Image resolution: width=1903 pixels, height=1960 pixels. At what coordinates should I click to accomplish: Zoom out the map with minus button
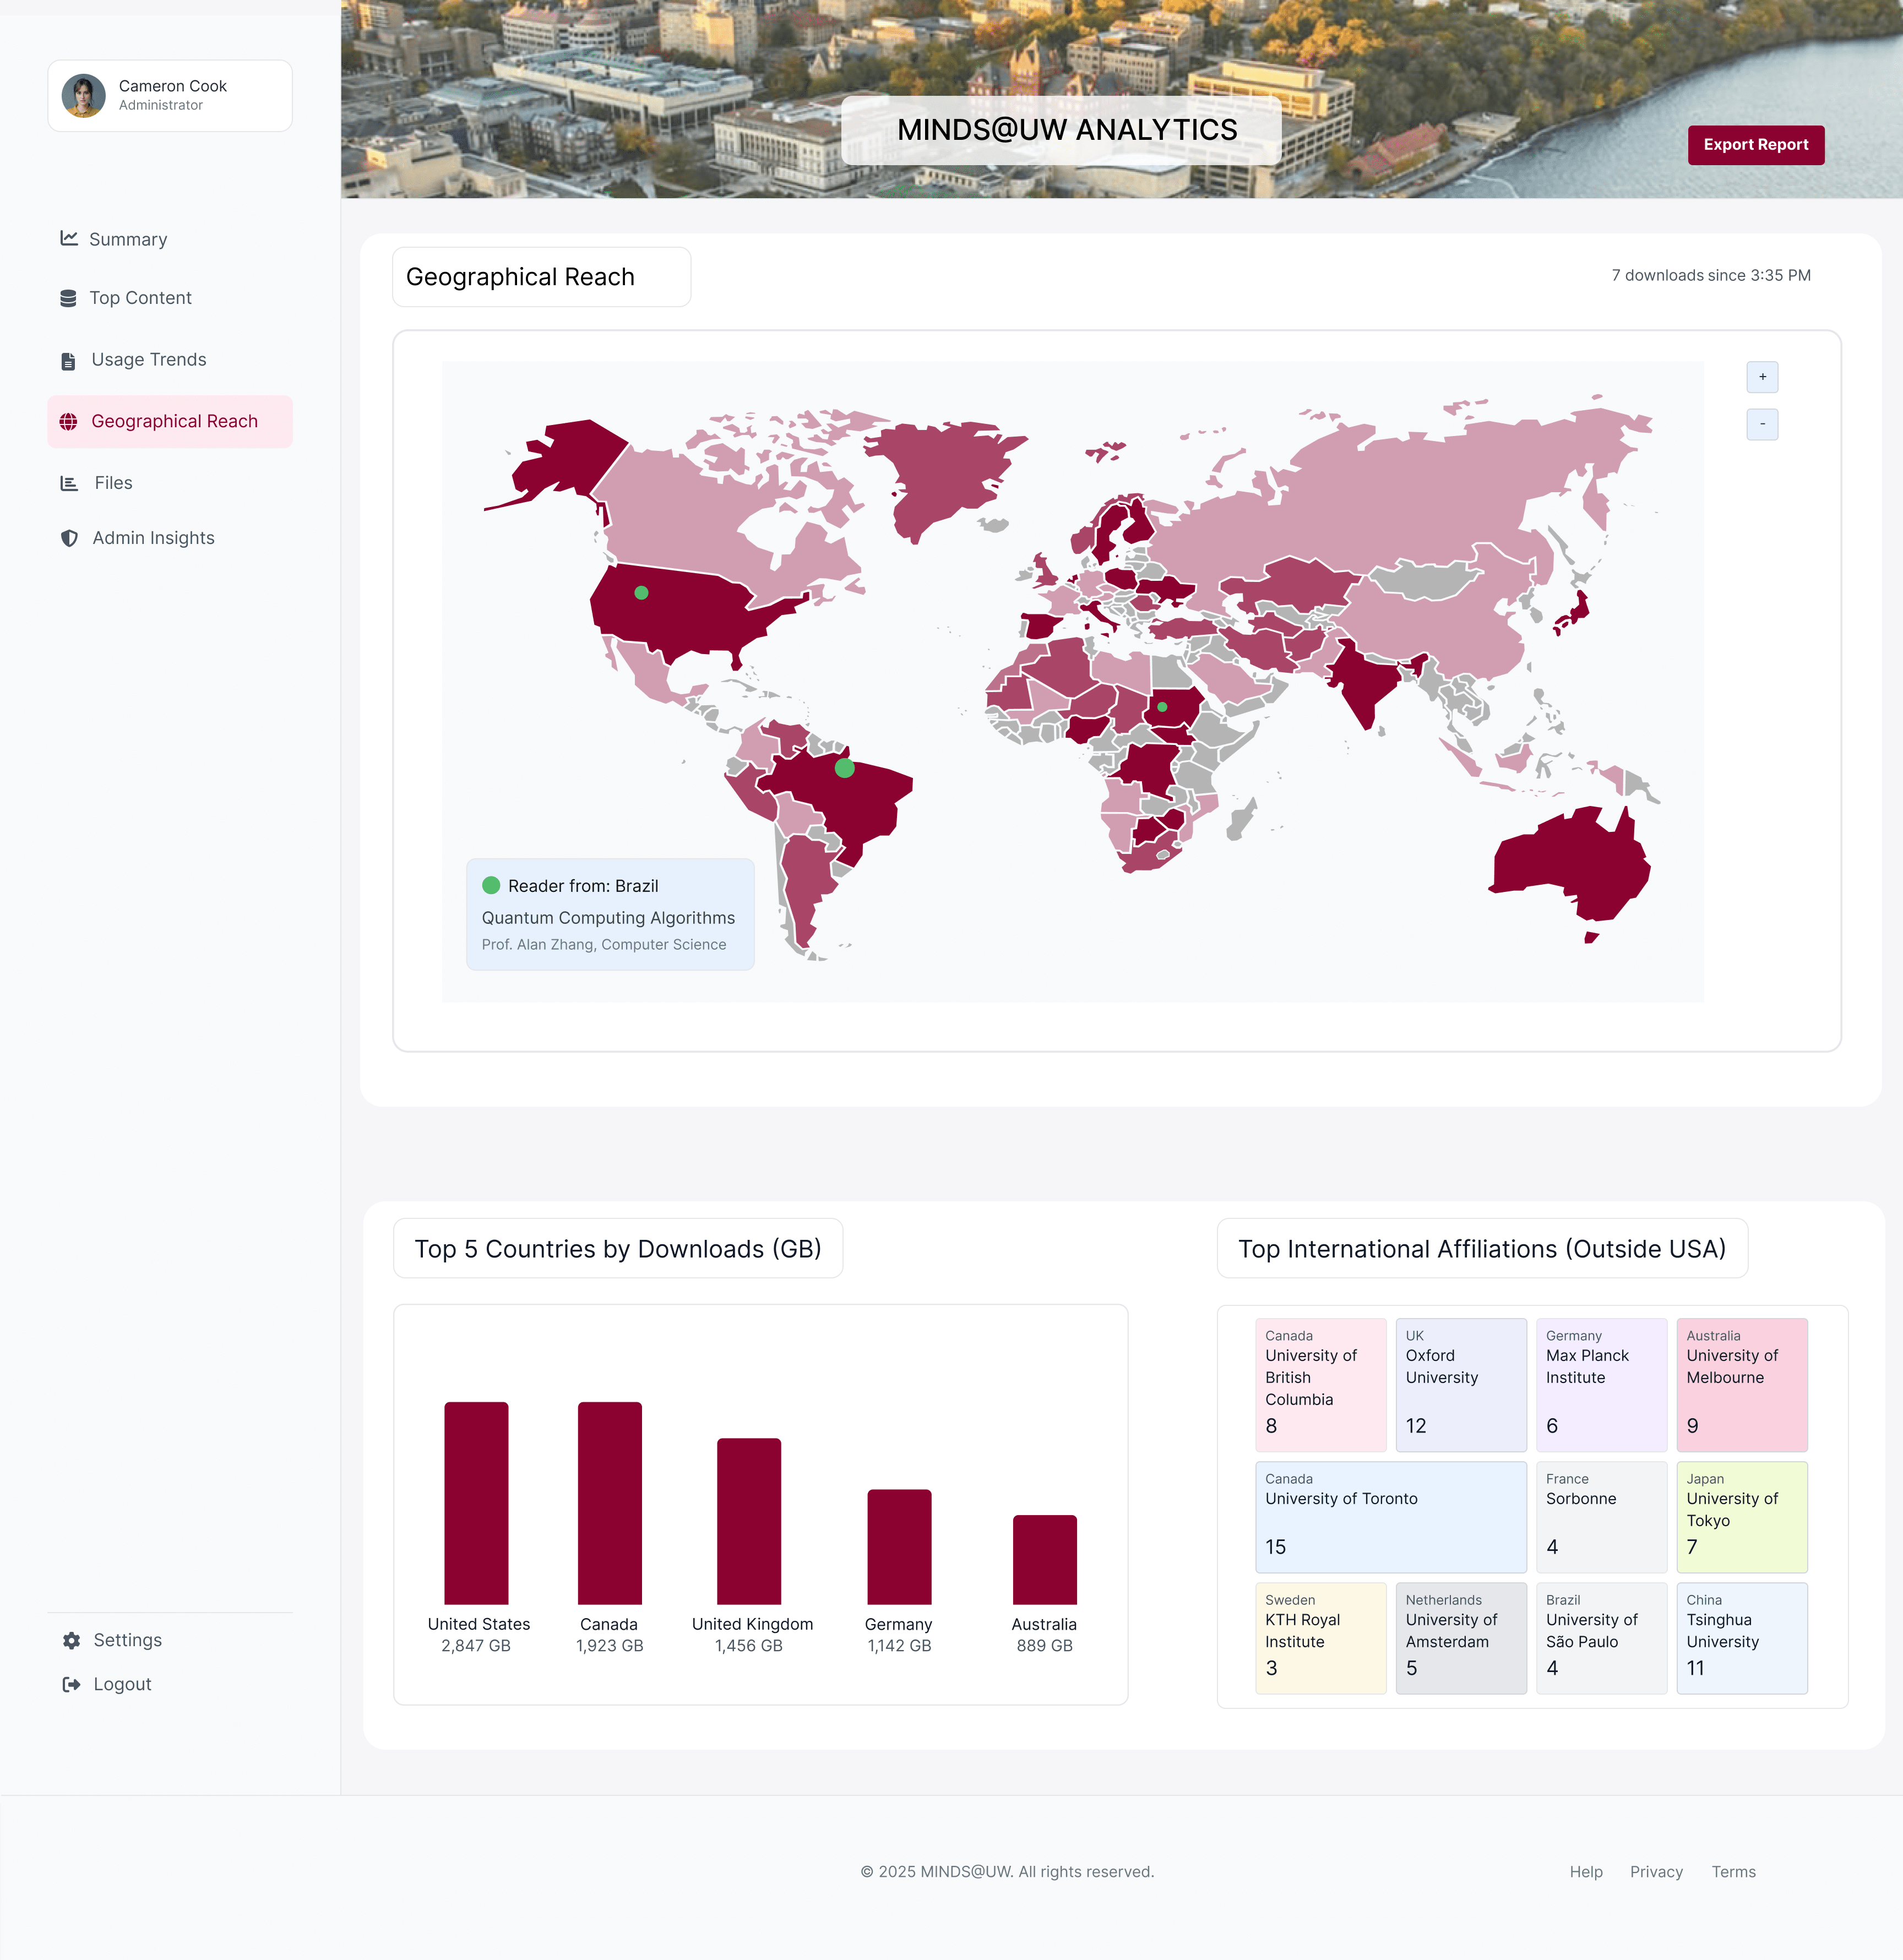(x=1762, y=424)
